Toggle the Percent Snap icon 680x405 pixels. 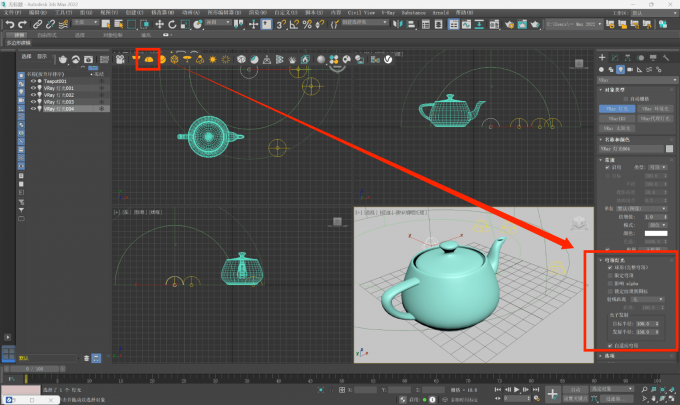pyautogui.click(x=307, y=24)
